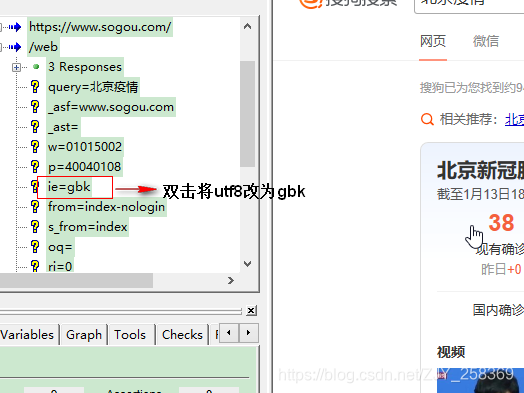
Task: Click the 38 confirmed cases number
Action: pyautogui.click(x=501, y=223)
